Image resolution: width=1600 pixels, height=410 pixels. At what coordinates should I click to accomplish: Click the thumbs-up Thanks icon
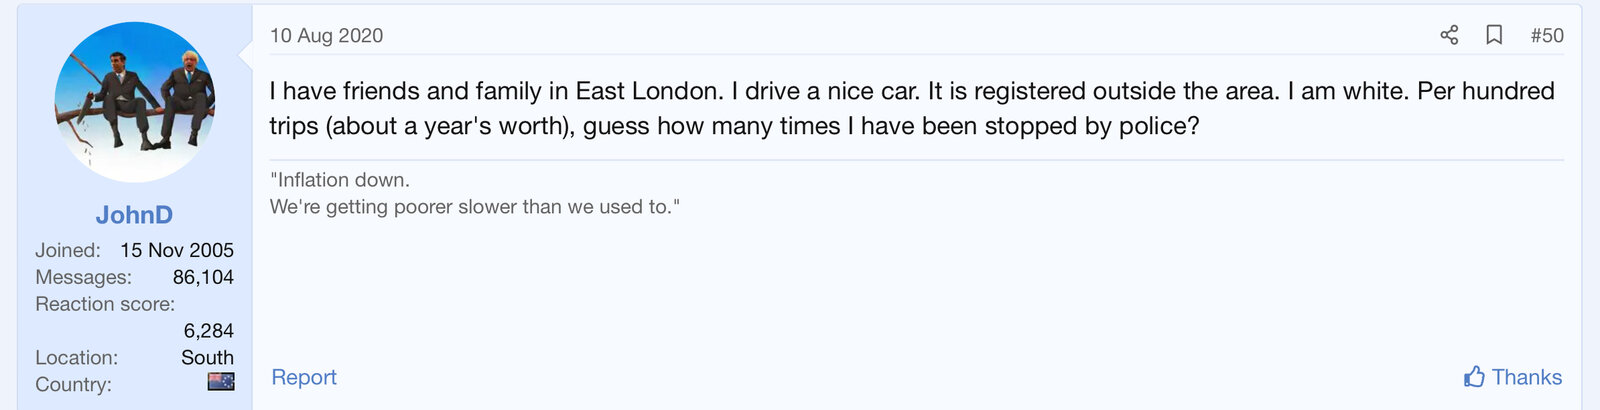(1474, 377)
